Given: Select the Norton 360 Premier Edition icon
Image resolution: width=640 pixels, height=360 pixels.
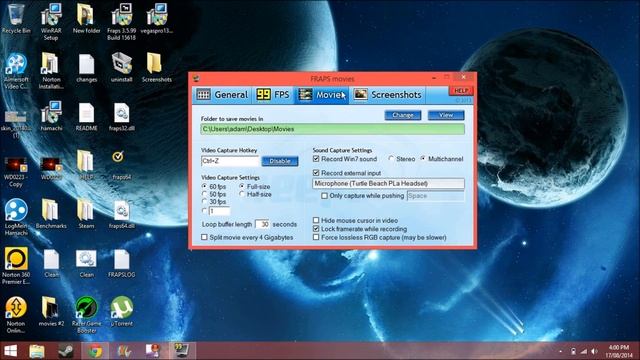Looking at the screenshot, I should tap(16, 266).
